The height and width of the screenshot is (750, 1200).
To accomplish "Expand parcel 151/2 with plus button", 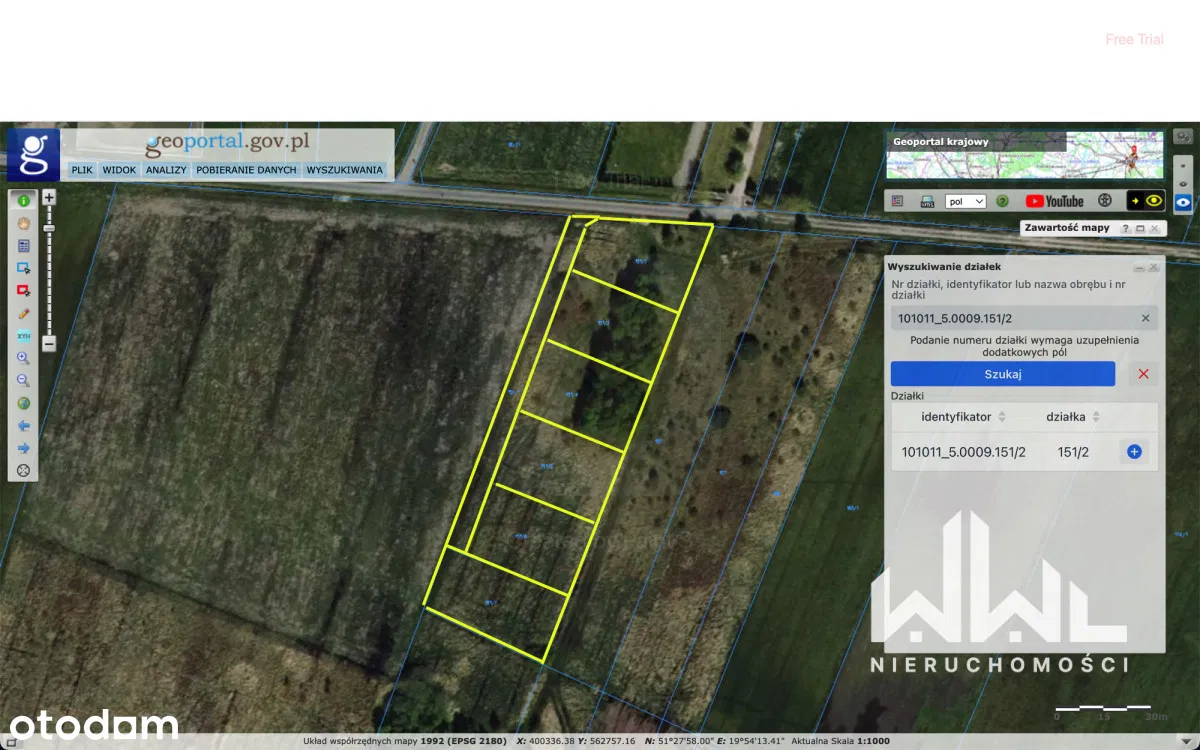I will (1134, 452).
